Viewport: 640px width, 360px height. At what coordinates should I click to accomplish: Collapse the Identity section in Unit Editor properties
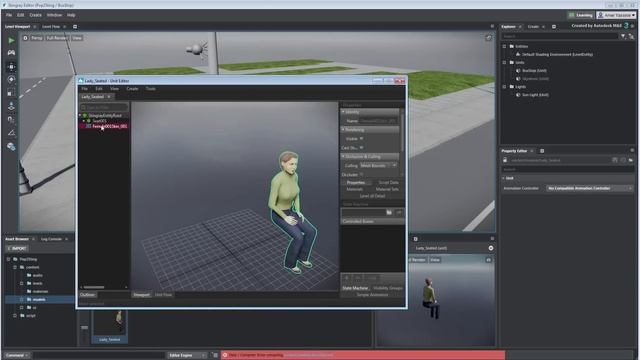[x=370, y=111]
